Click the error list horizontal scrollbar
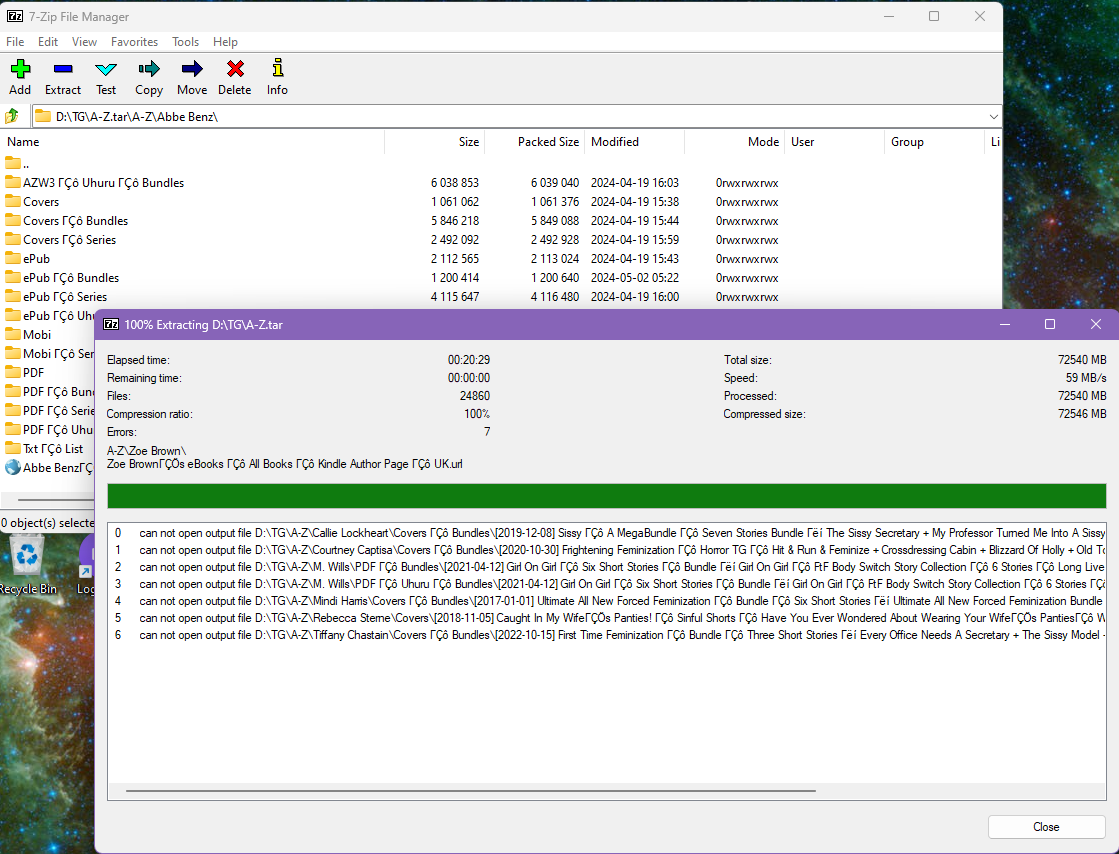 pyautogui.click(x=470, y=791)
